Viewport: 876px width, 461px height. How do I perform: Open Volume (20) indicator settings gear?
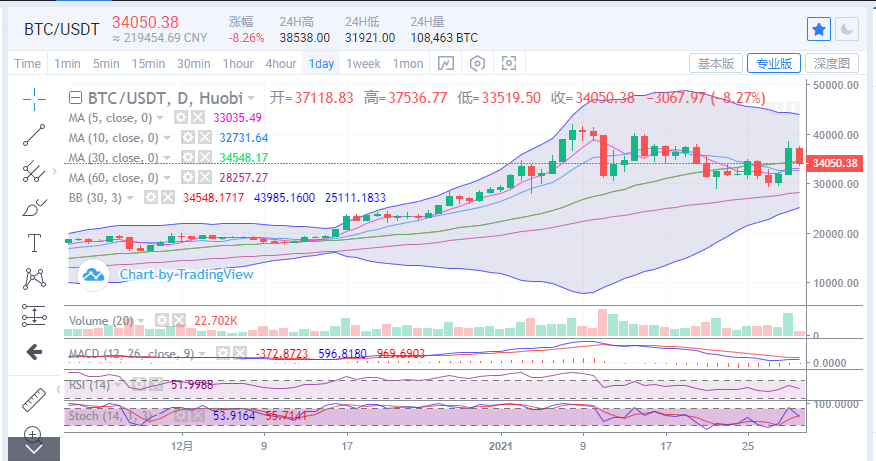(161, 320)
